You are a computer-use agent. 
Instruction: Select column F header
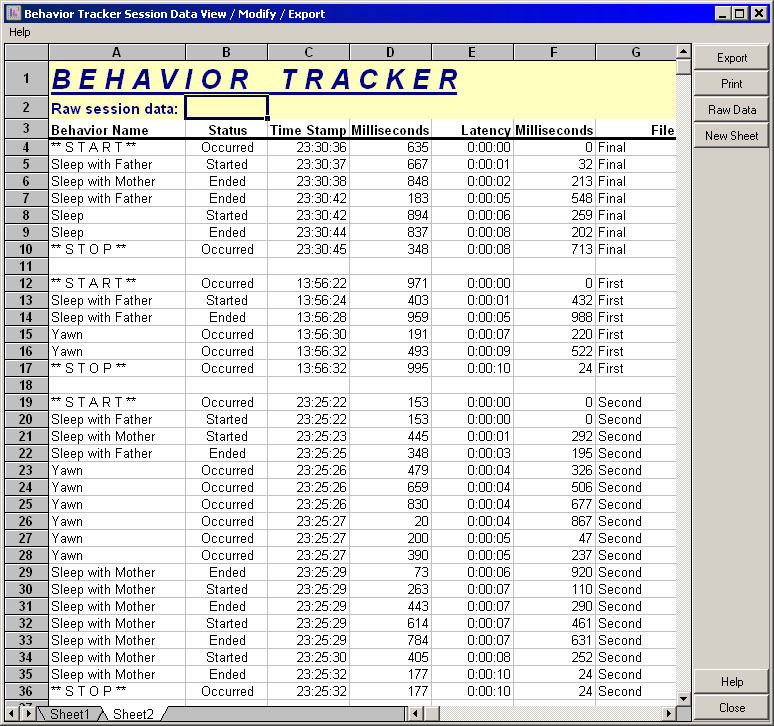coord(554,52)
